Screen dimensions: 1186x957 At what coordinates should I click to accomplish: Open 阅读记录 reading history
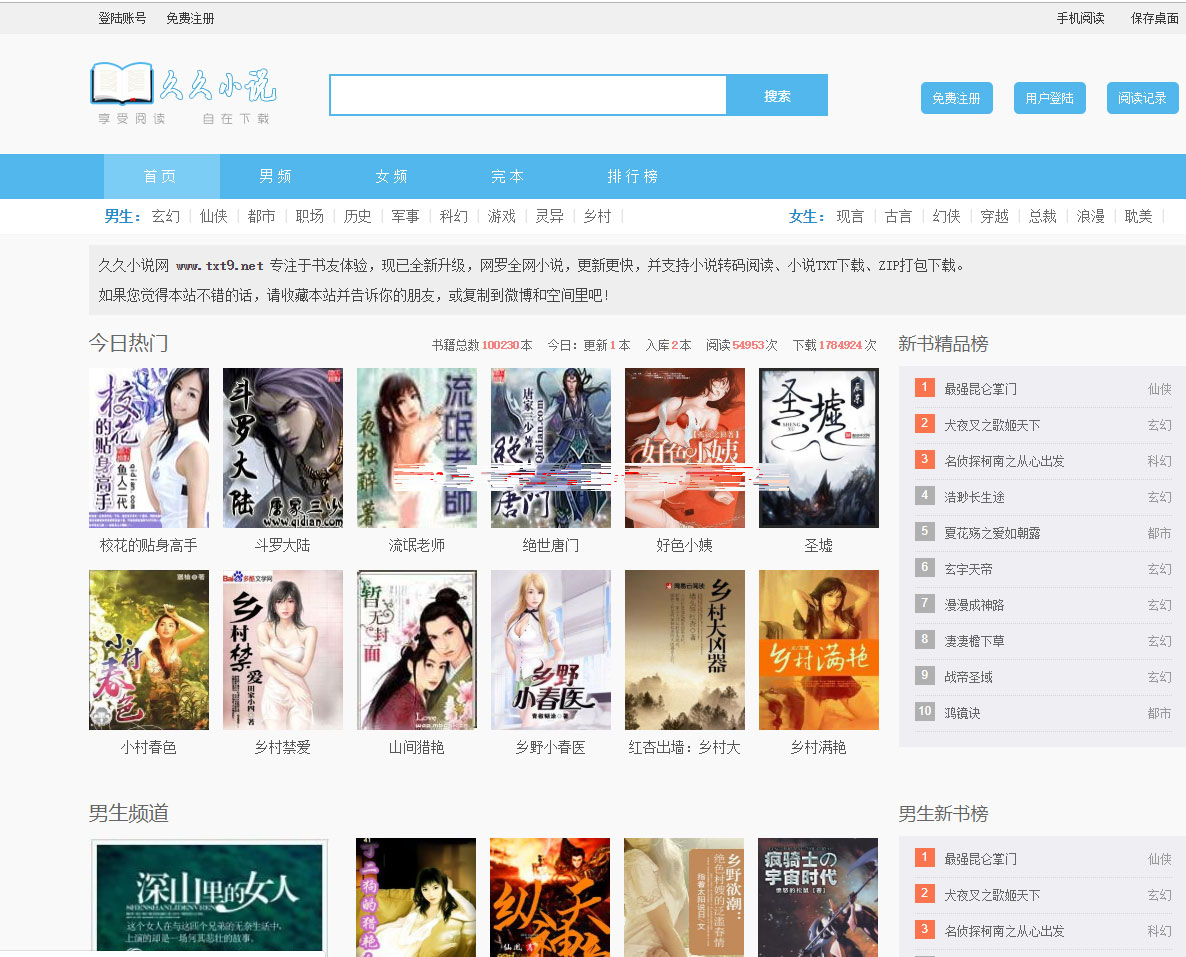coord(1142,98)
